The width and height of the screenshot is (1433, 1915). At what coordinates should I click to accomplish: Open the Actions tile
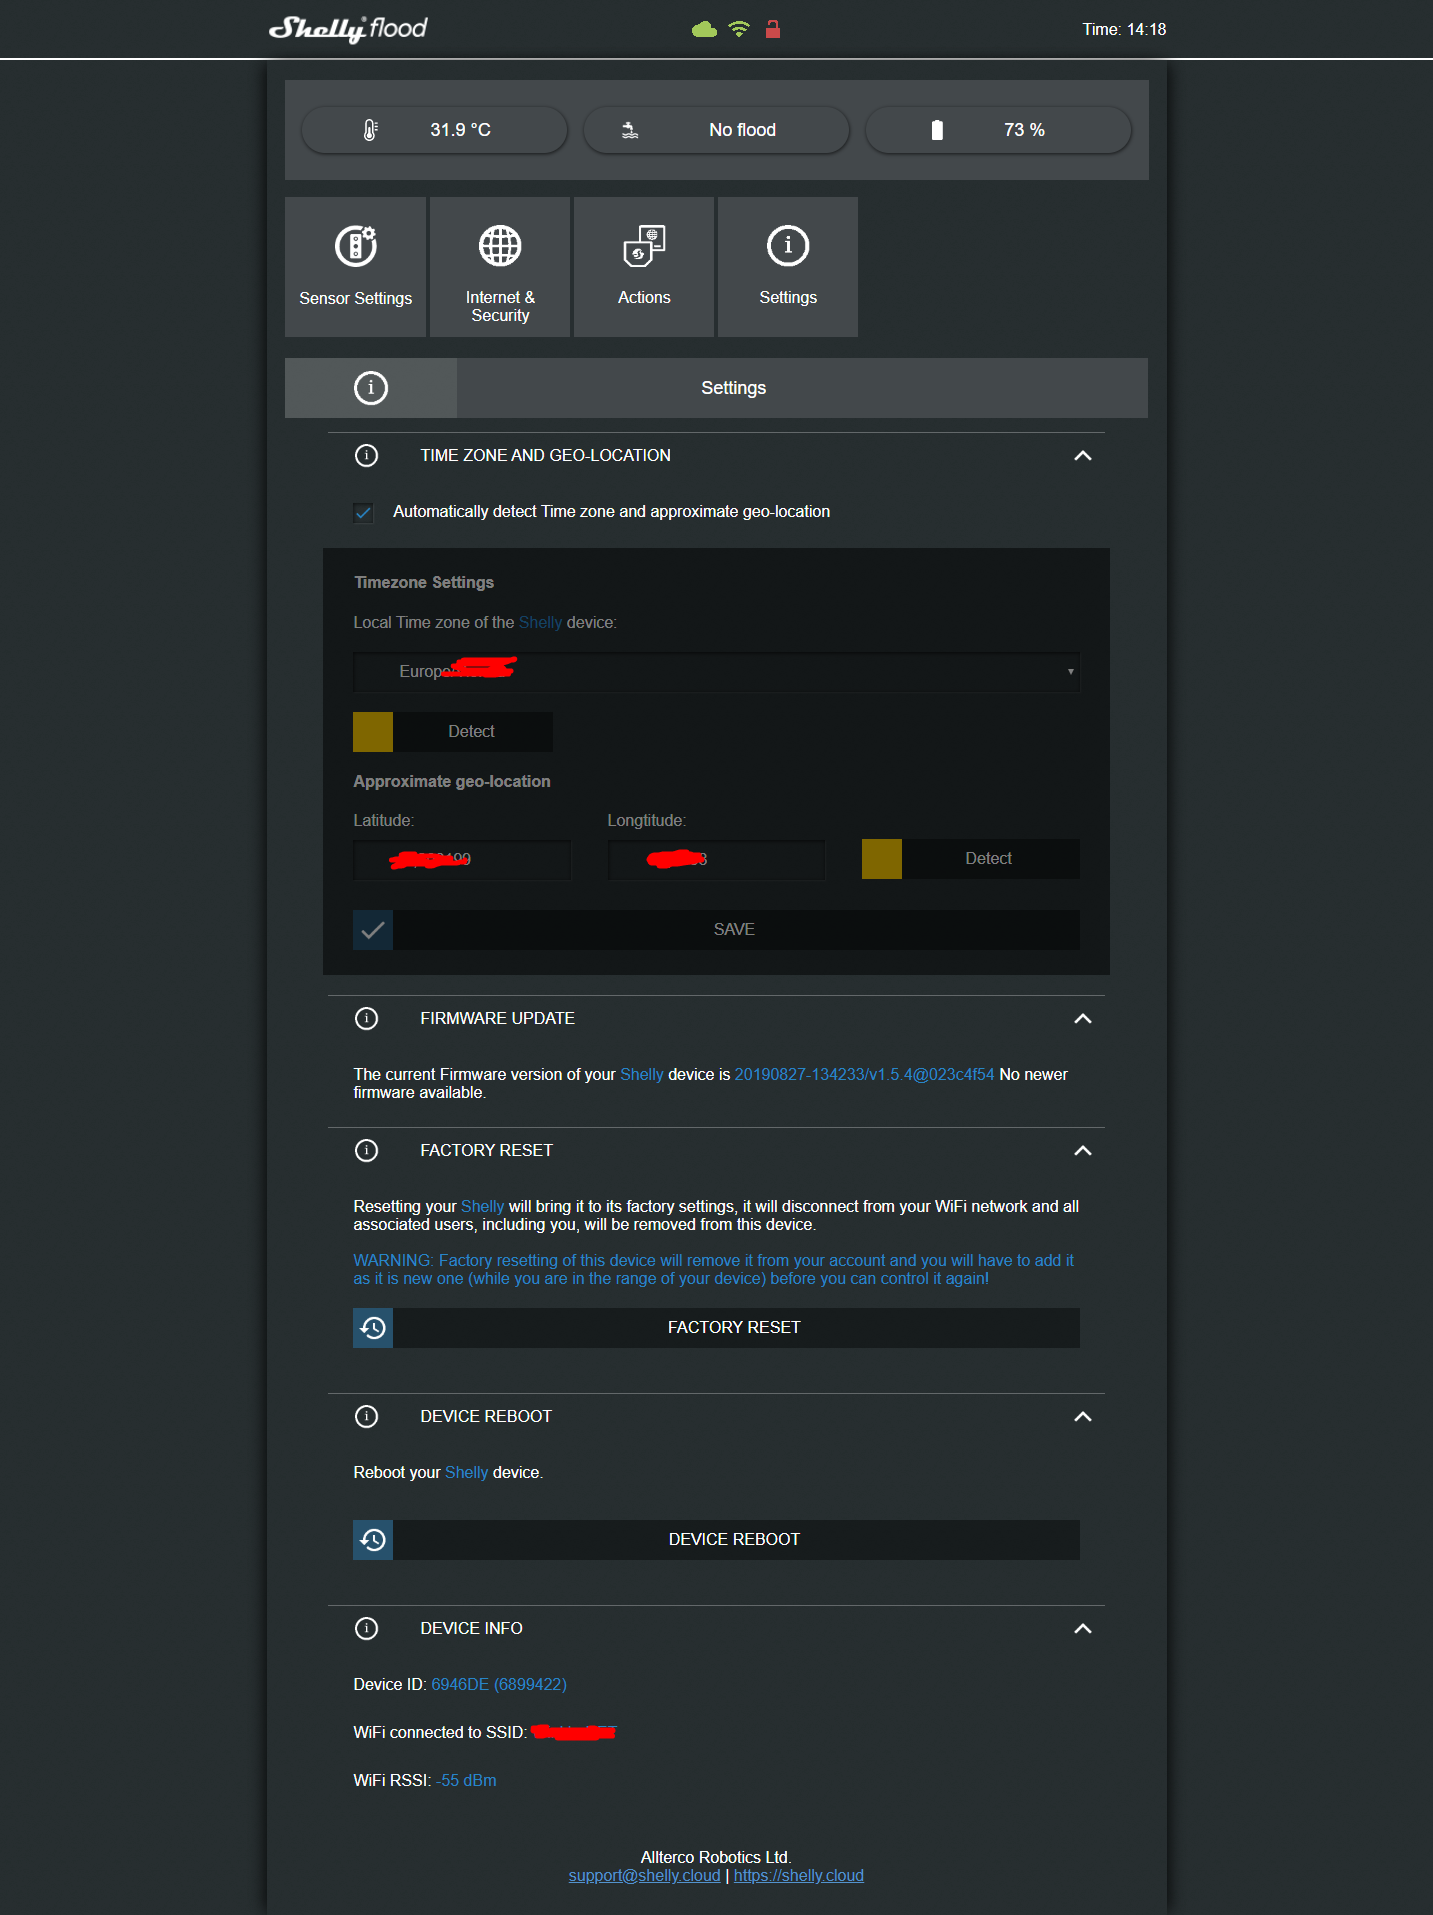pyautogui.click(x=644, y=267)
